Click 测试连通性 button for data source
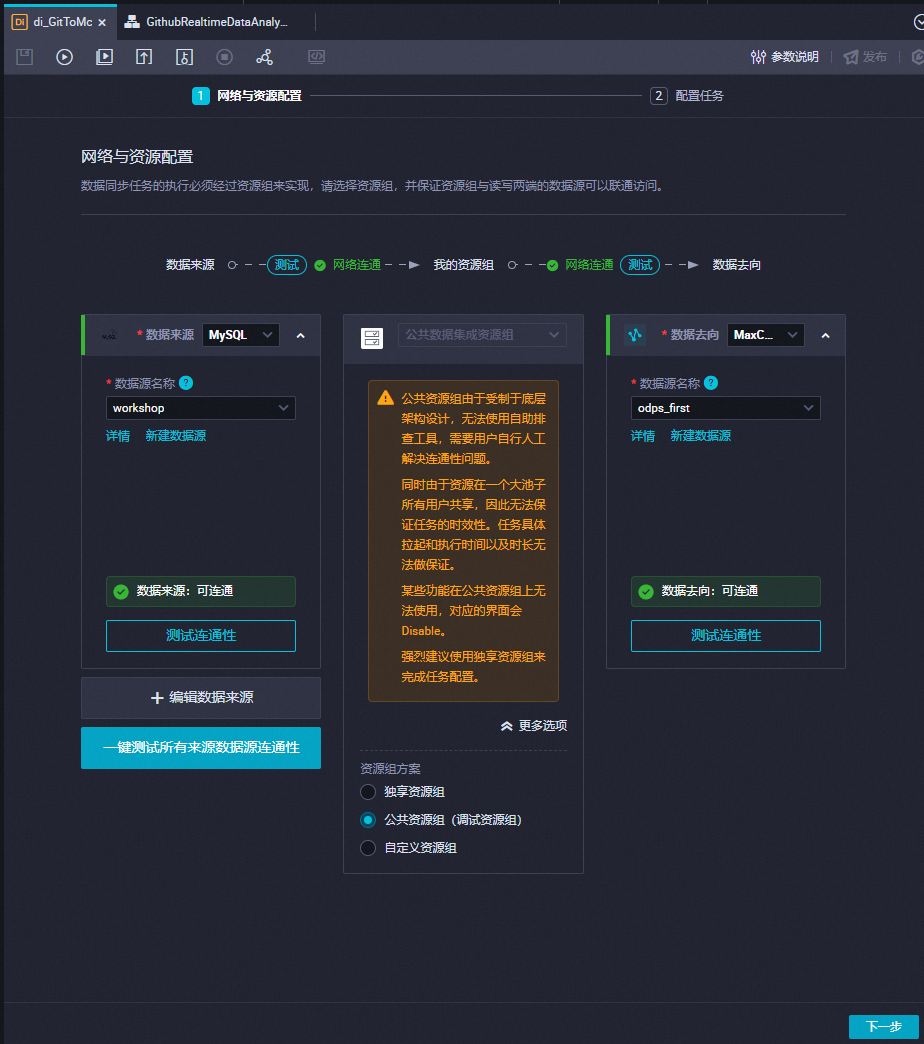The height and width of the screenshot is (1044, 924). coord(200,636)
